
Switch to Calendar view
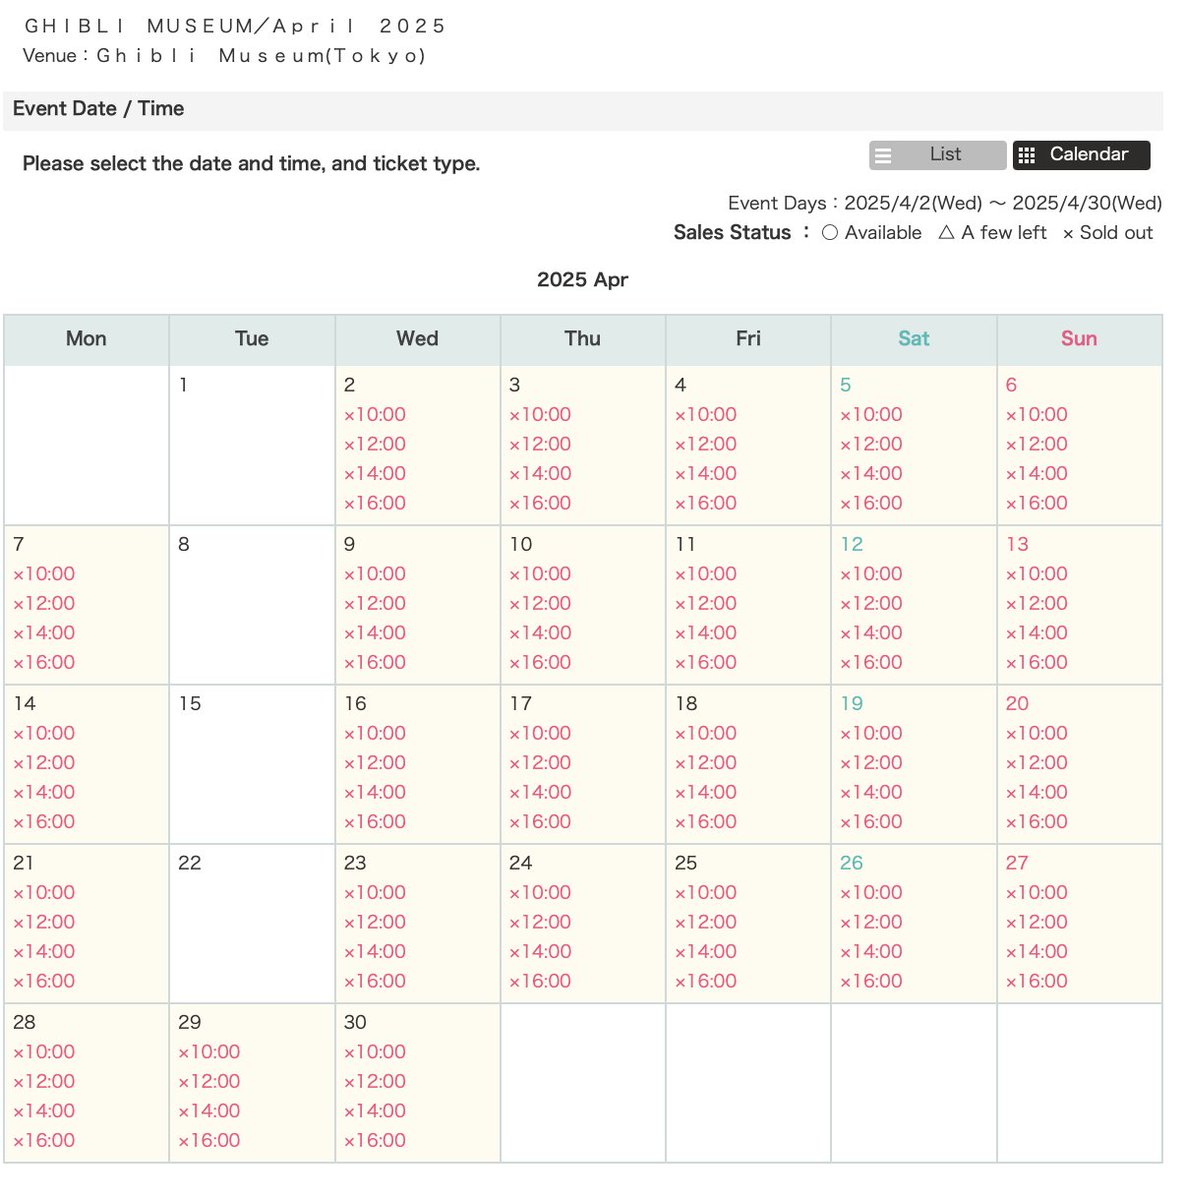coord(1081,155)
